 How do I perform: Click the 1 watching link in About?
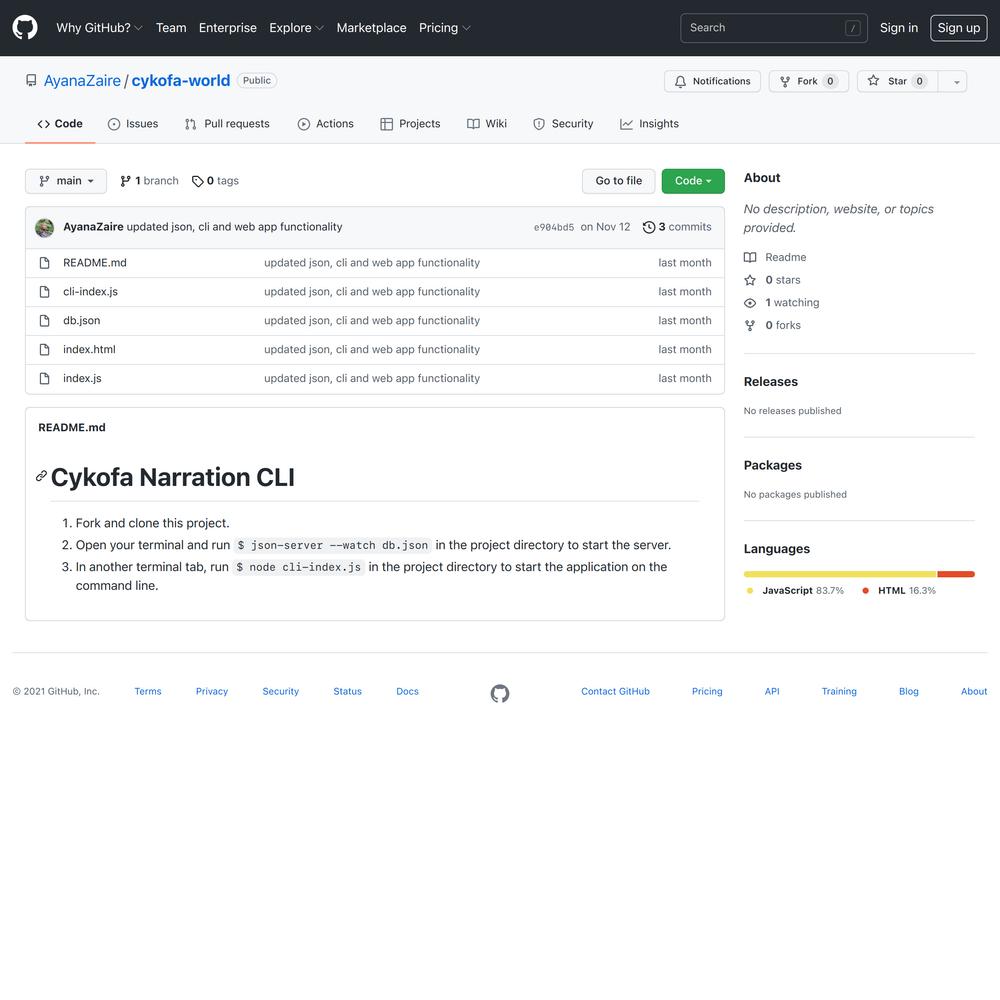click(x=782, y=303)
